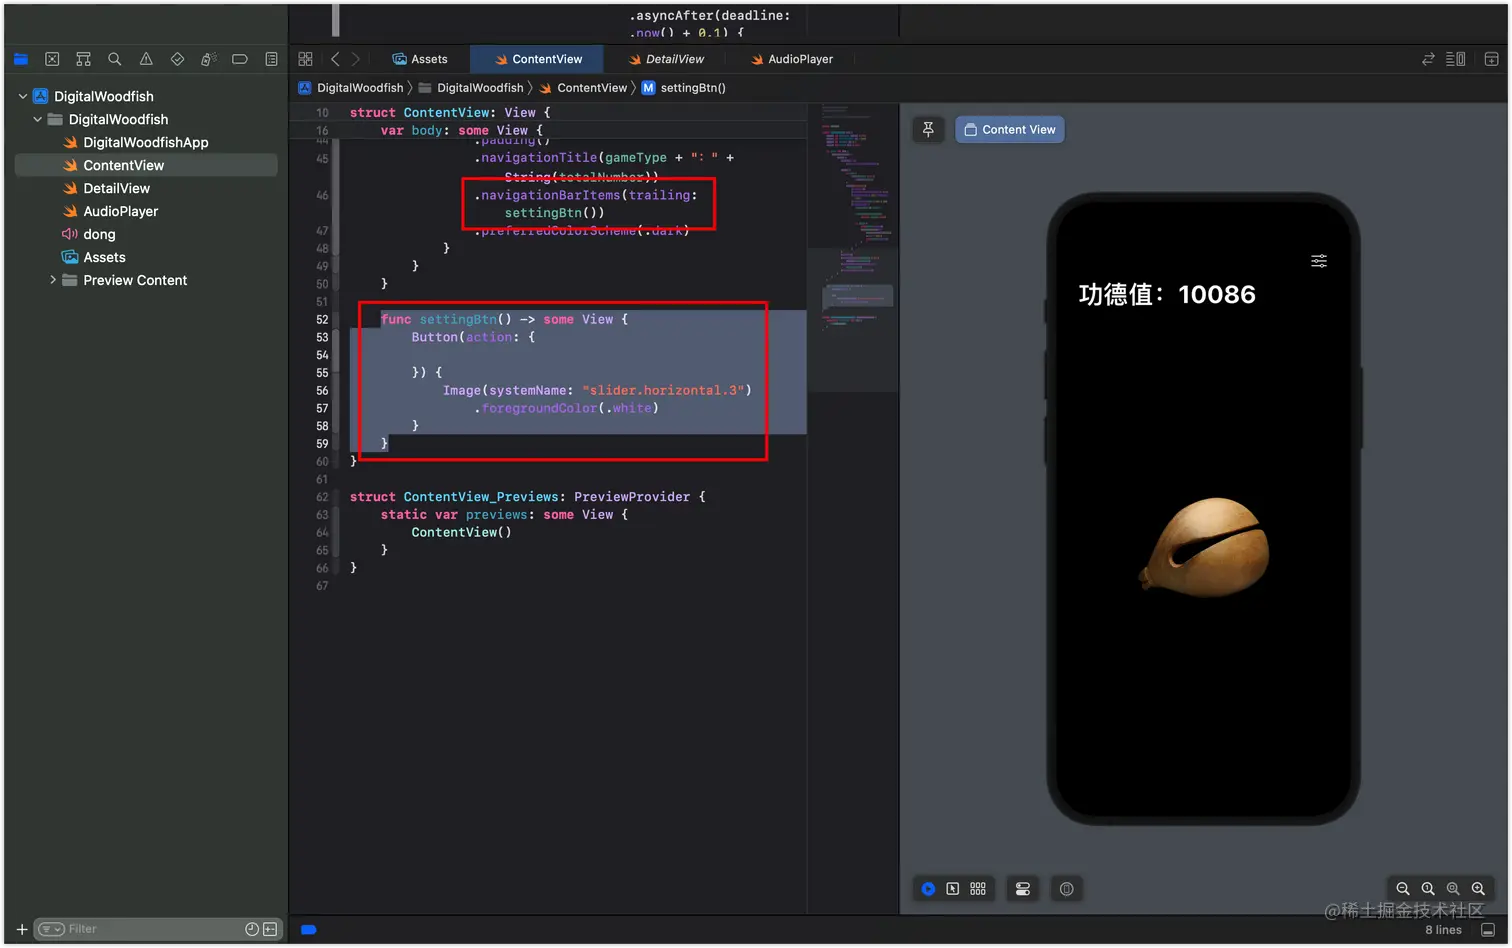Switch to the AudioPlayer tab
Screen dimensions: 1512x948
pos(791,59)
